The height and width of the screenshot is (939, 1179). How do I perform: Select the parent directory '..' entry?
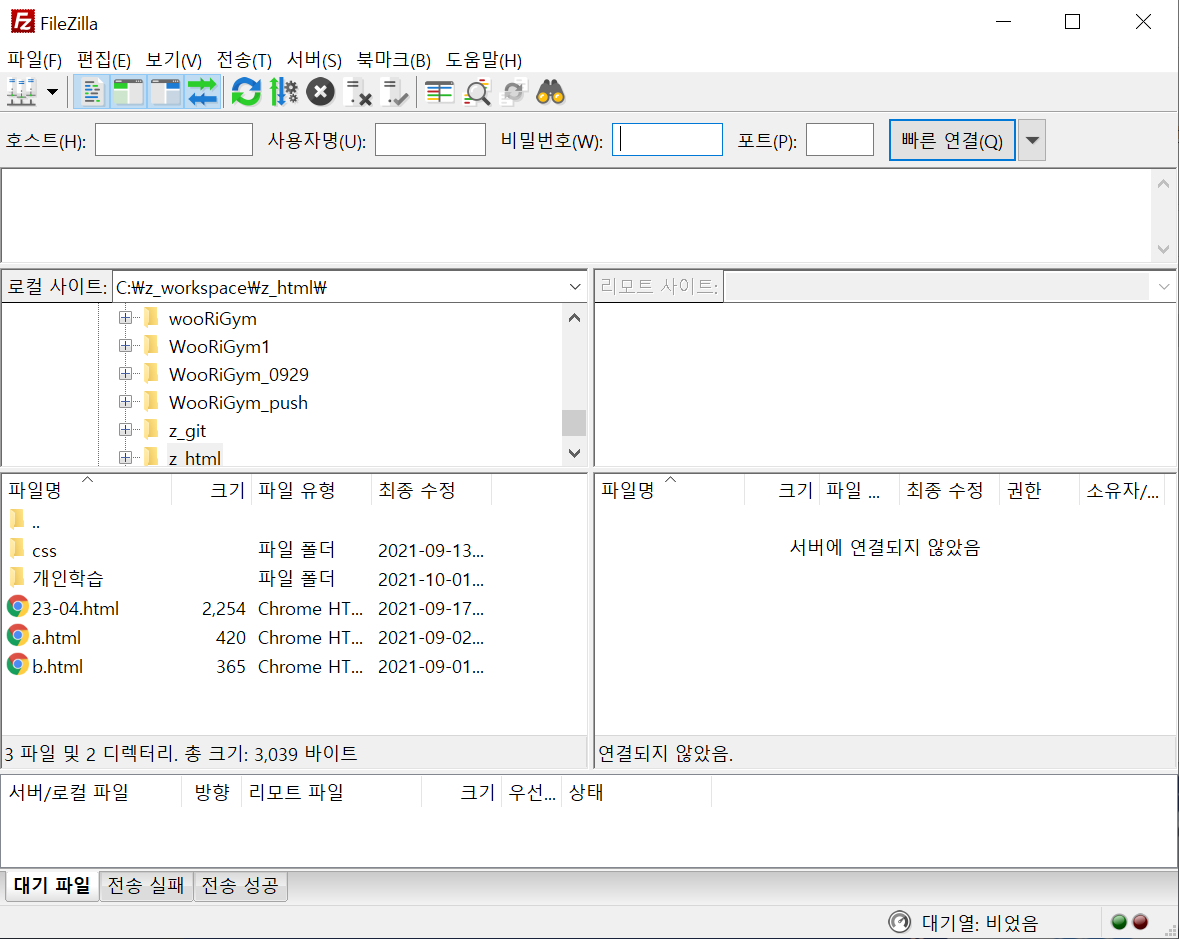coord(294,521)
